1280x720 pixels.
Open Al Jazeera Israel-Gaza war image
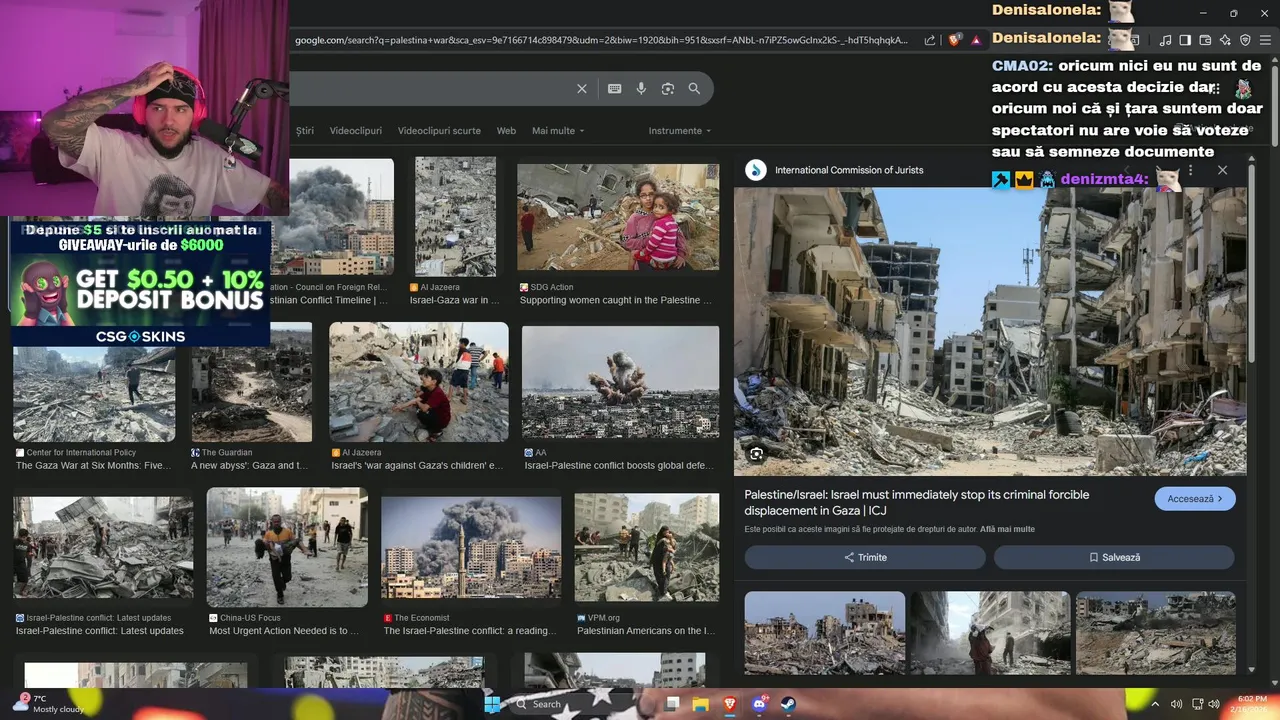pyautogui.click(x=456, y=216)
